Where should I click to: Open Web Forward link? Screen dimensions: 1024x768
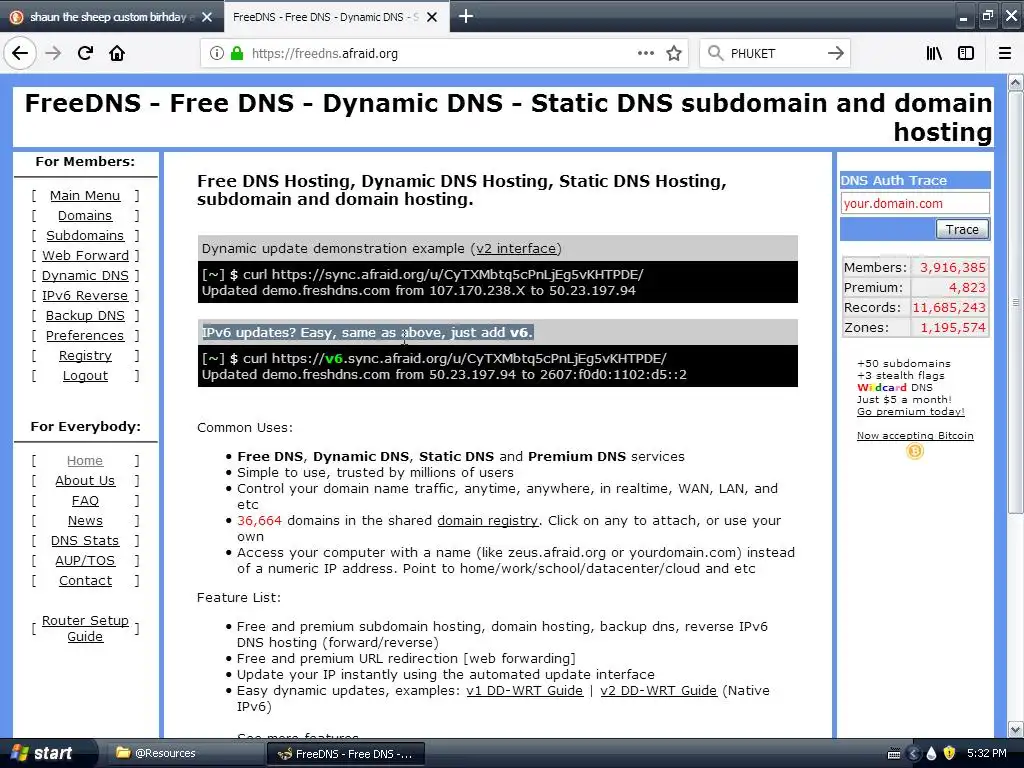pyautogui.click(x=85, y=255)
